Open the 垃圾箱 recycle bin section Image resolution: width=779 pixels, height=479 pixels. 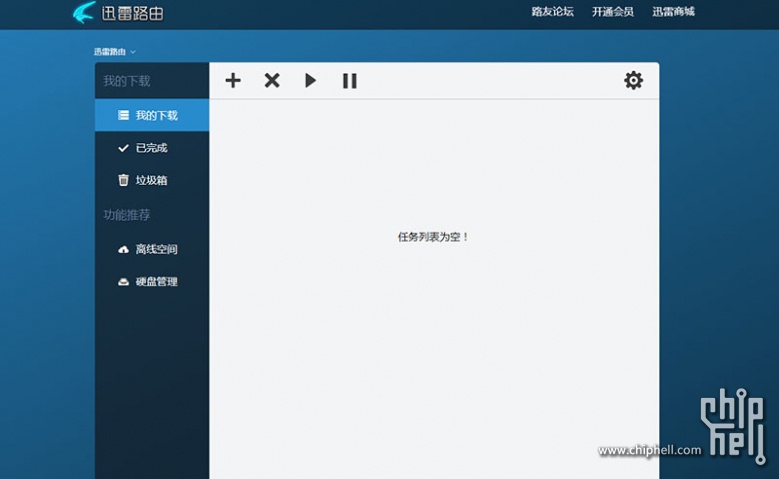click(152, 180)
